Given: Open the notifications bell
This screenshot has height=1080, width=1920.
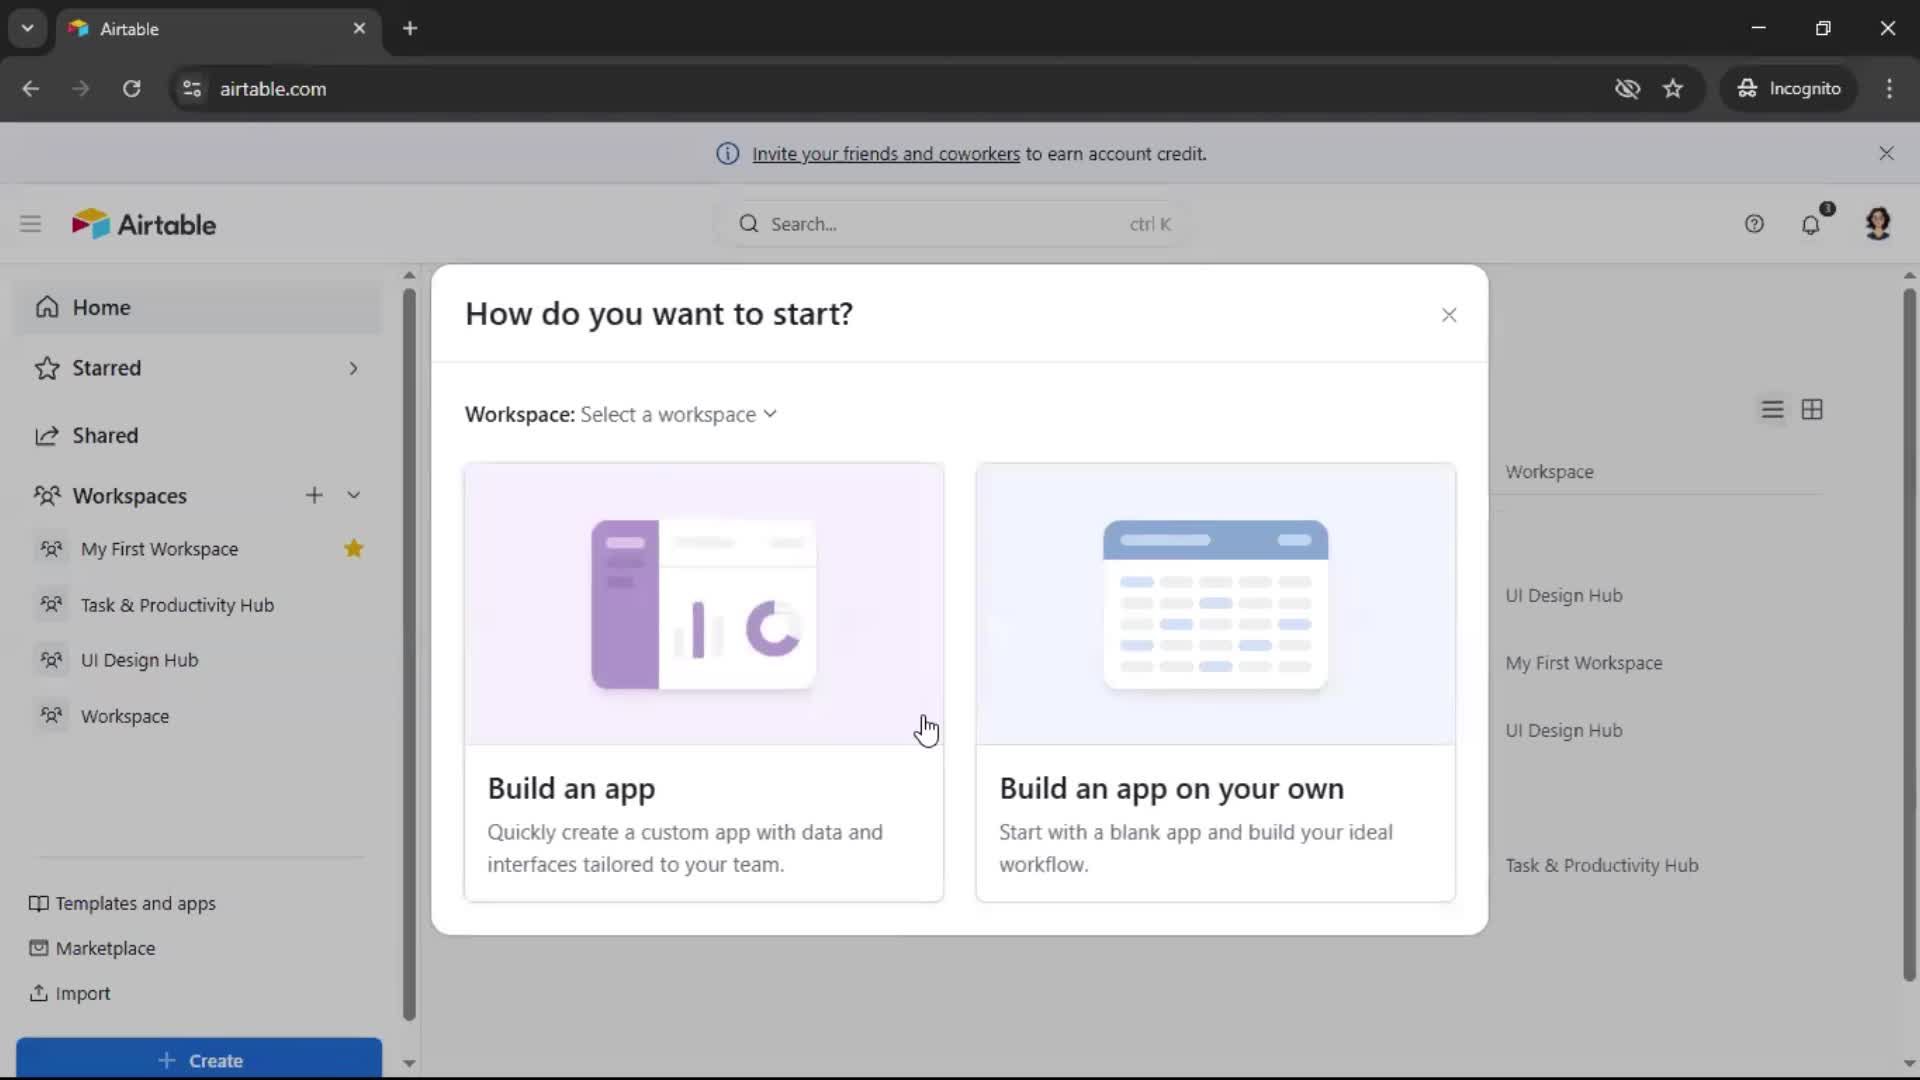Looking at the screenshot, I should click(x=1811, y=224).
